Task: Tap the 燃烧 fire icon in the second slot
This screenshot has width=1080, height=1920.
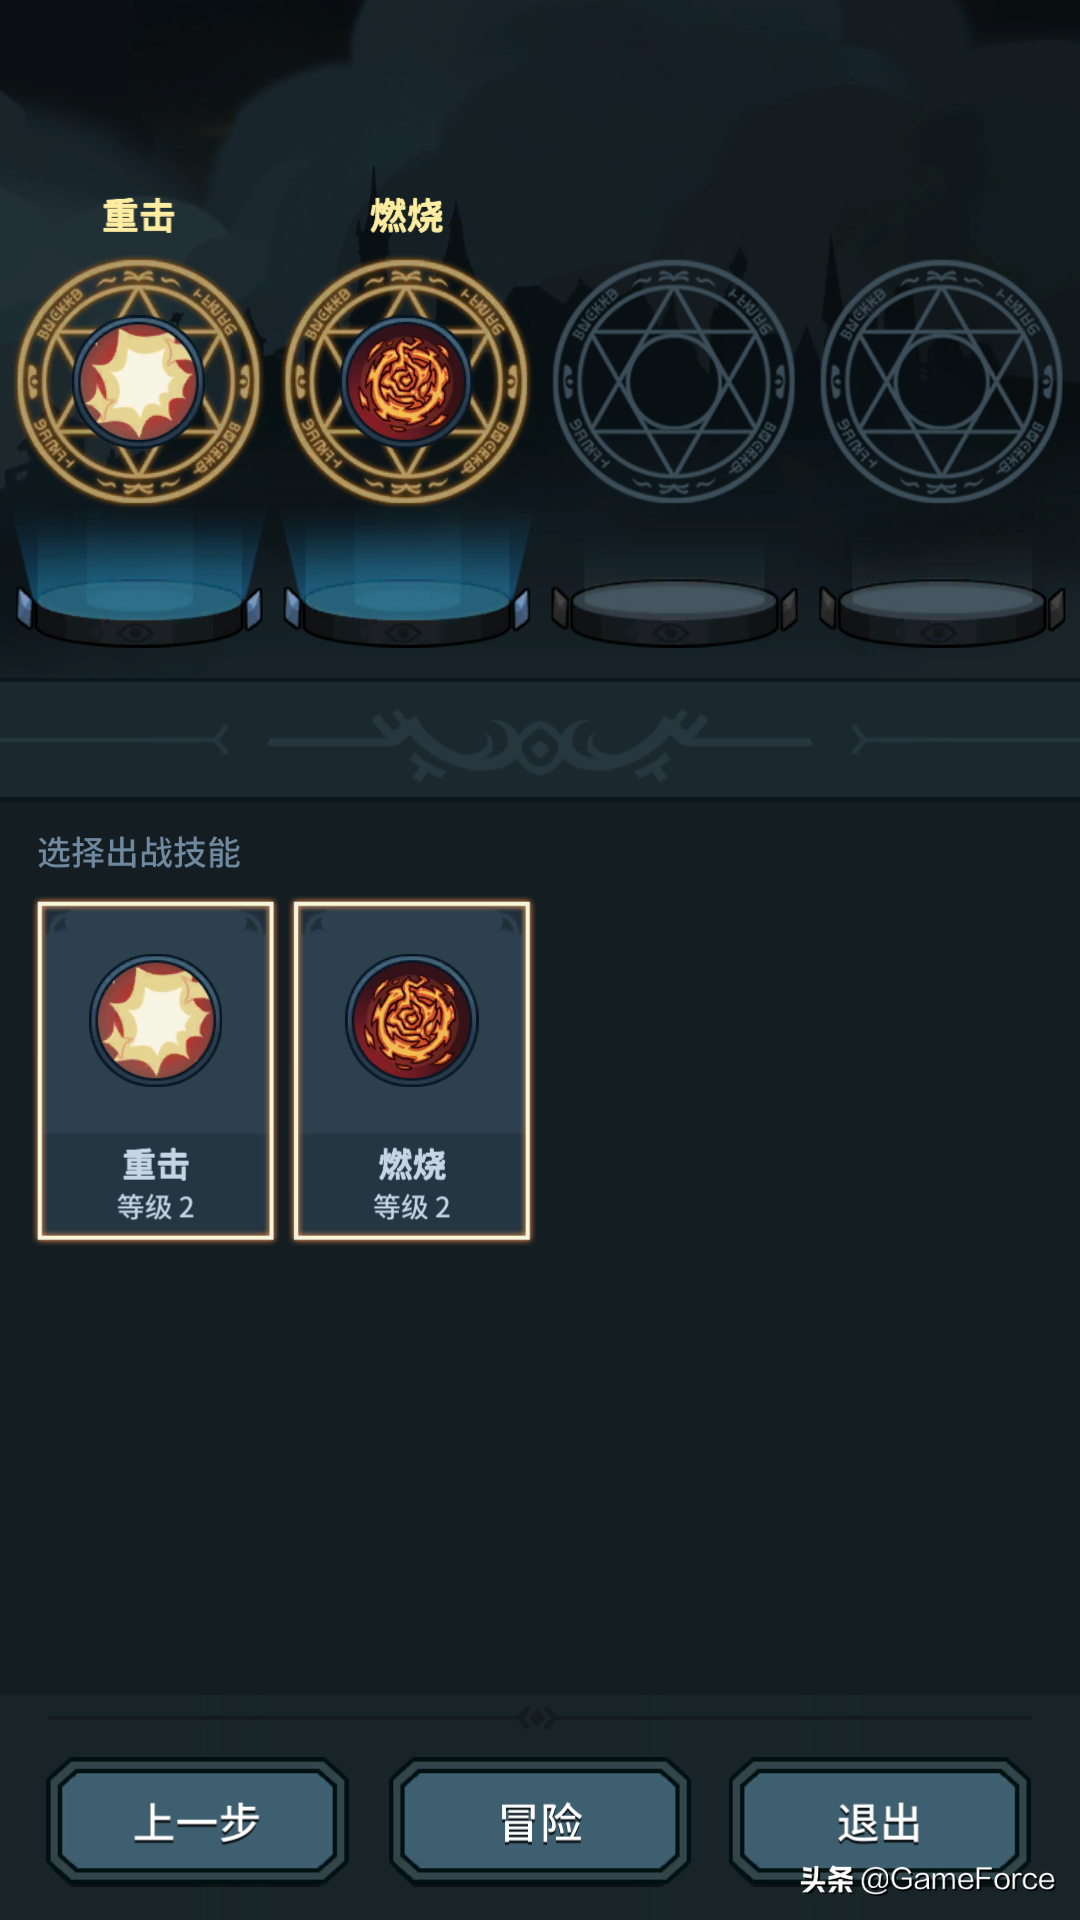Action: point(406,382)
